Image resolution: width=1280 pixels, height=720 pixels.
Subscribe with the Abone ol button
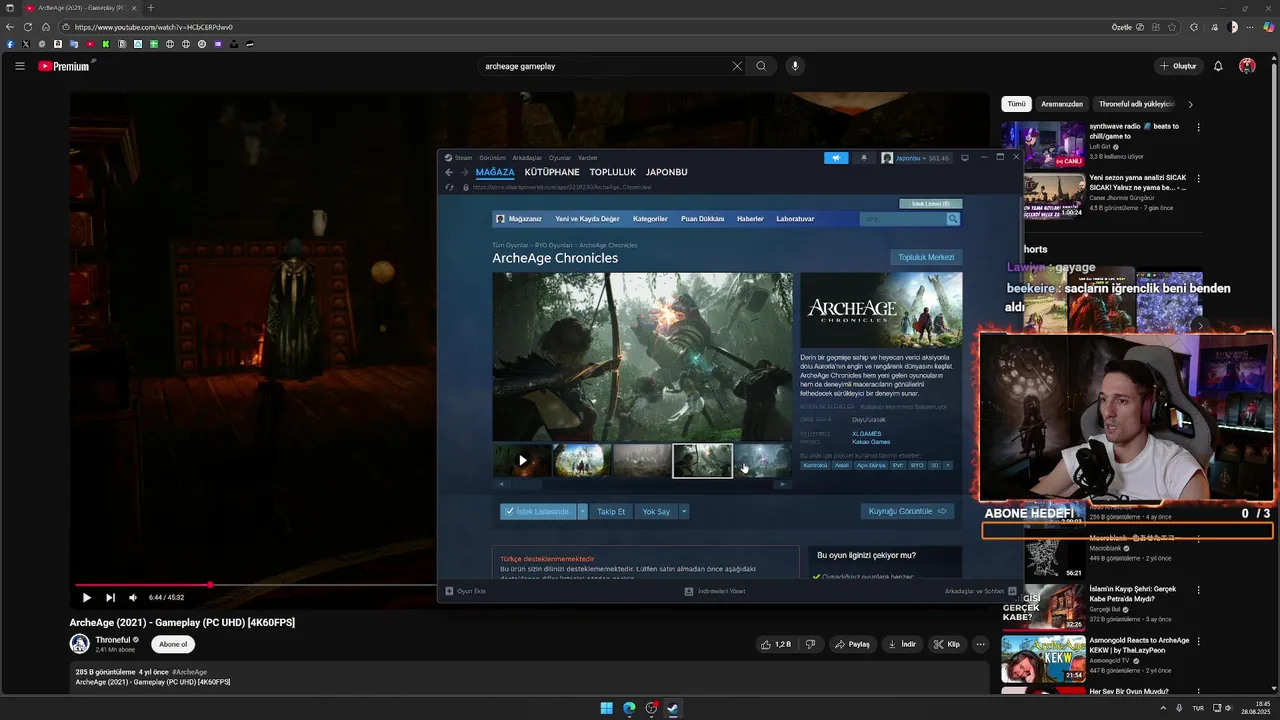pyautogui.click(x=173, y=644)
